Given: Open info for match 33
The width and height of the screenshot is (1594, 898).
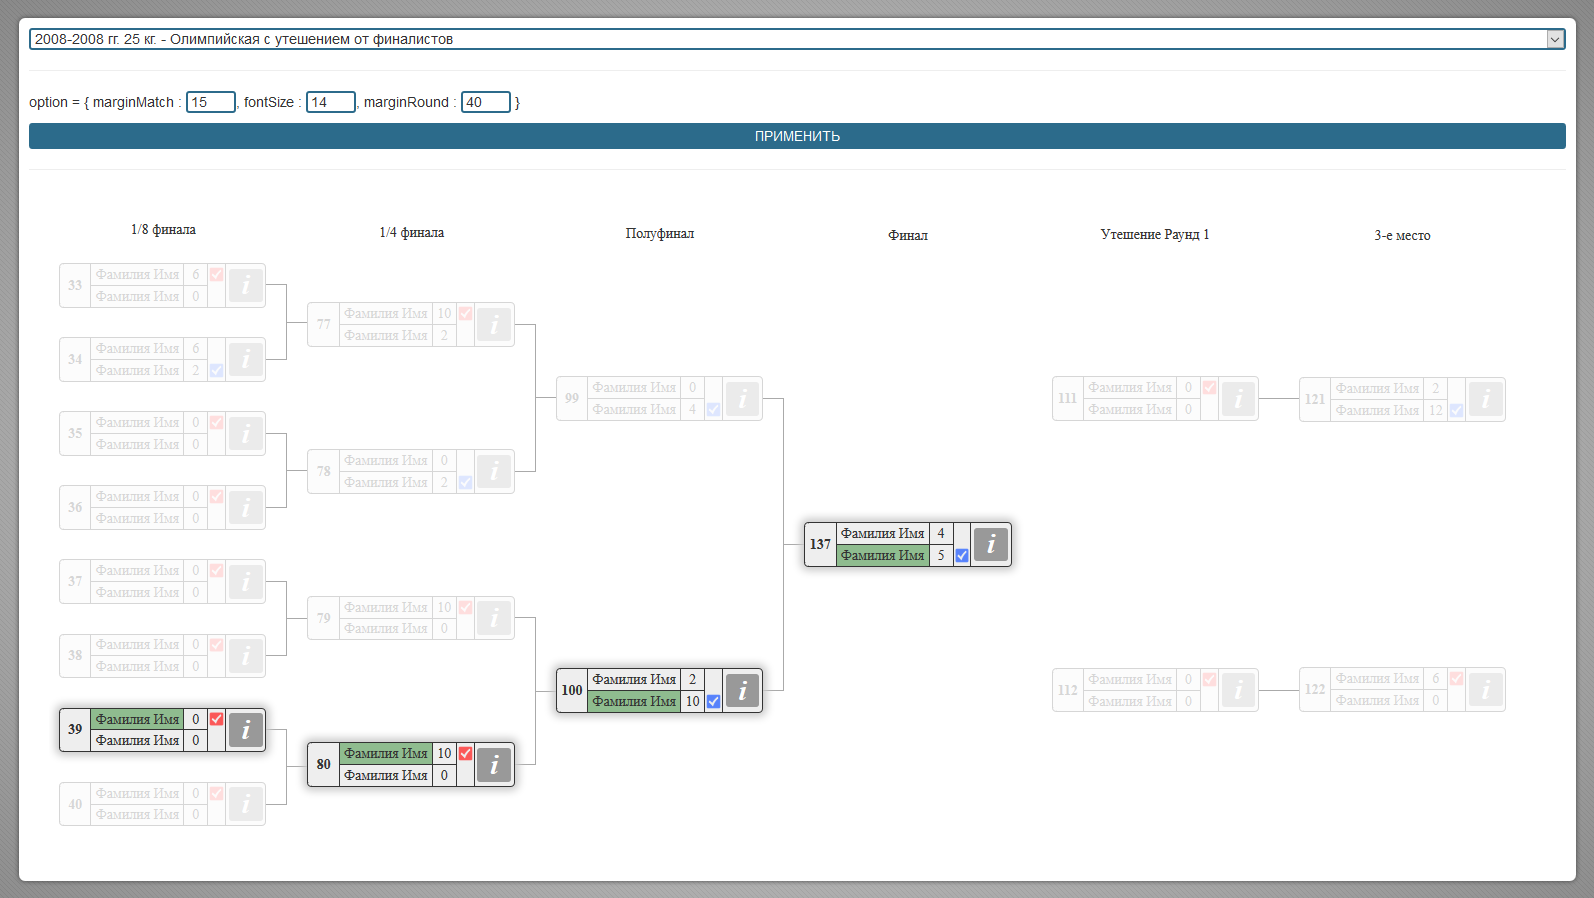Looking at the screenshot, I should click(x=246, y=286).
